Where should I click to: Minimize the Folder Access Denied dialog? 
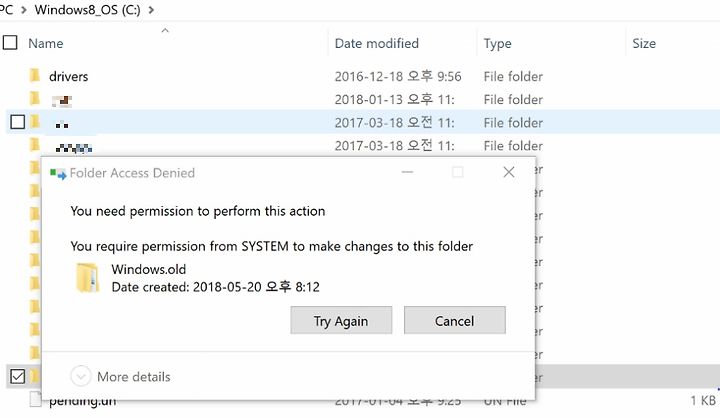coord(407,172)
